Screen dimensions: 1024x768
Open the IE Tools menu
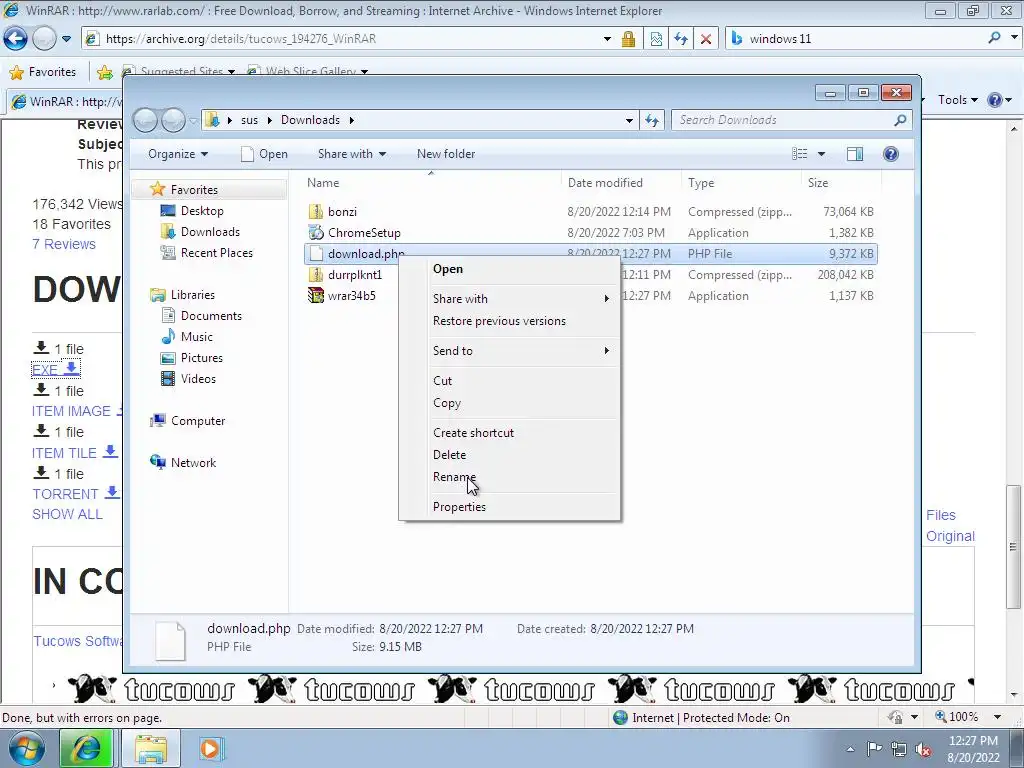(x=957, y=100)
